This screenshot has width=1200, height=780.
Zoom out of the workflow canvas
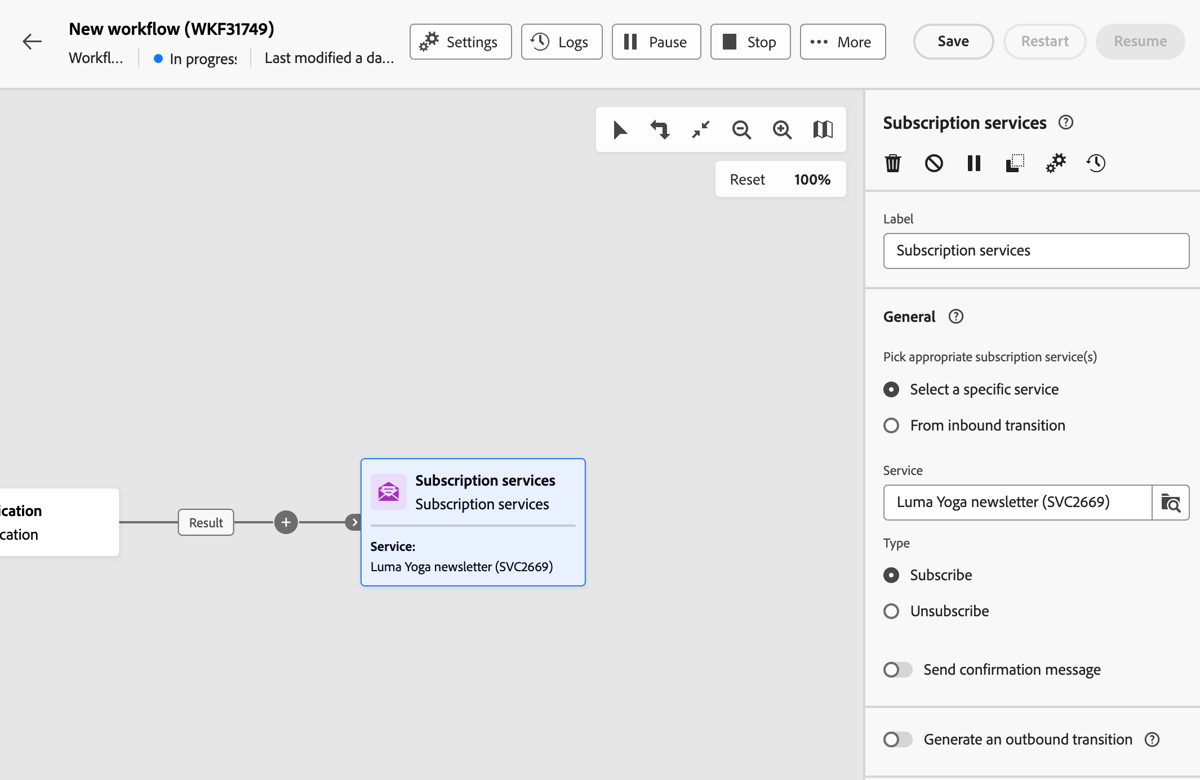(741, 129)
